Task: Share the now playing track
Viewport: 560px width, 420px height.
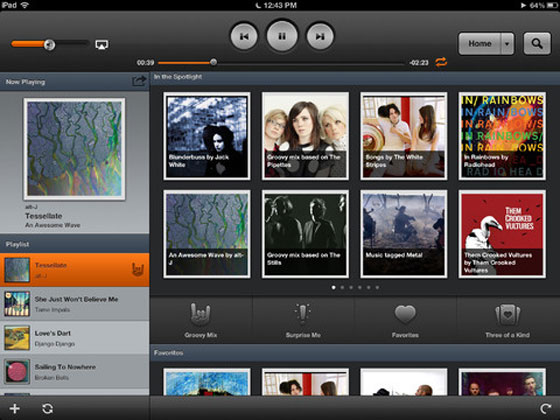Action: 139,81
